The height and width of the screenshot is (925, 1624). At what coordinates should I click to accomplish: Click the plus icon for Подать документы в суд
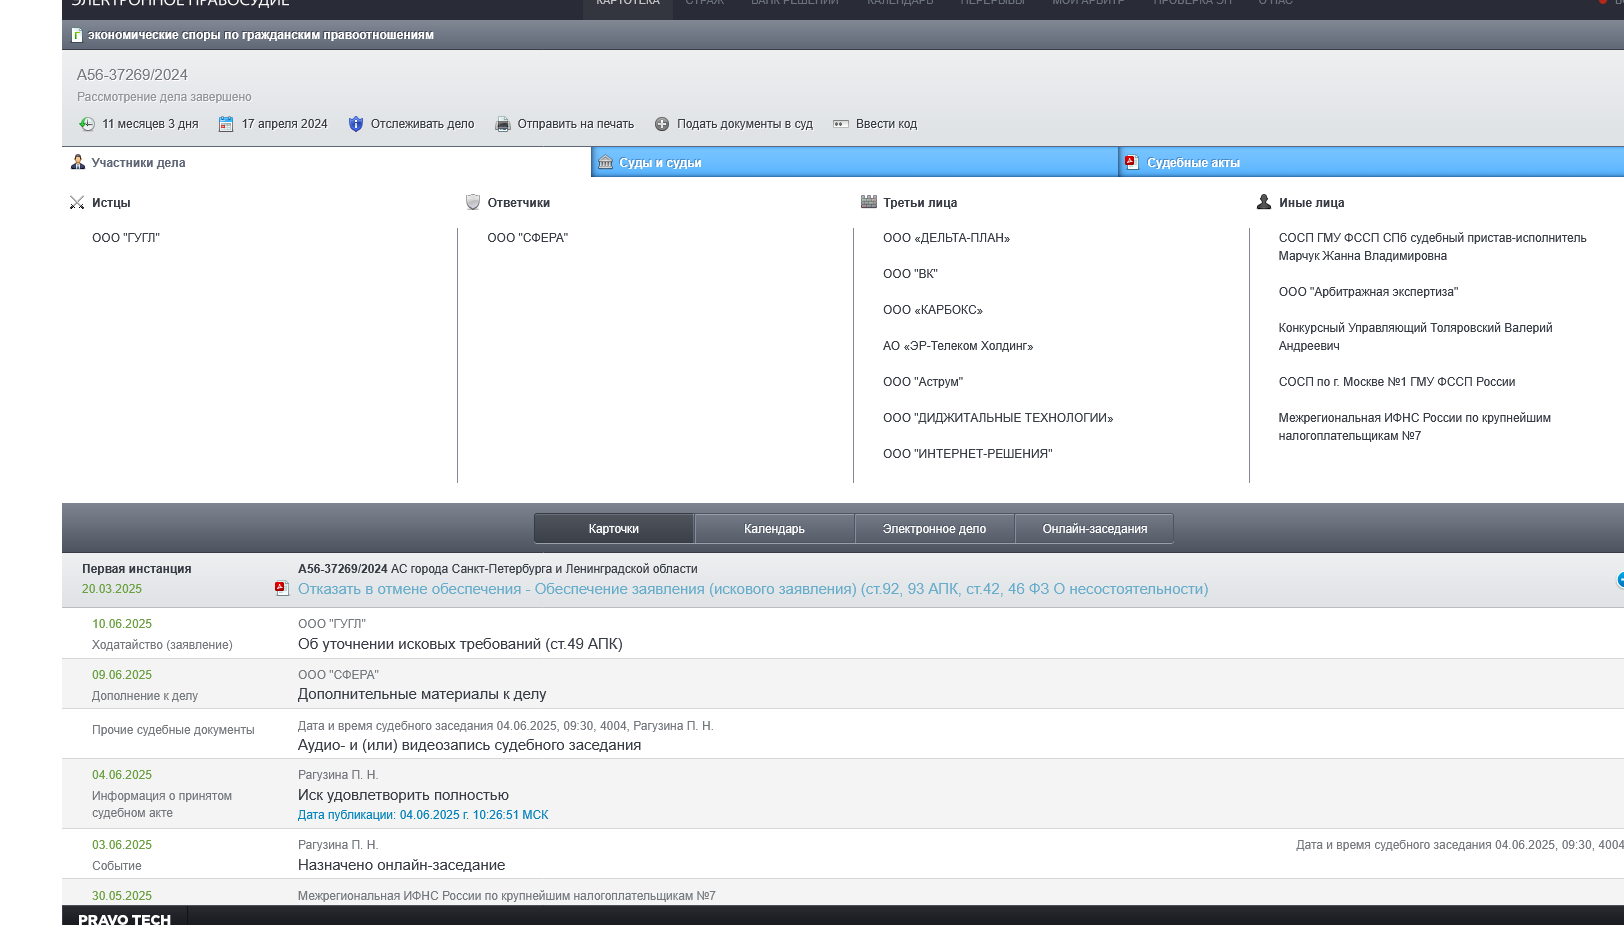(x=662, y=124)
